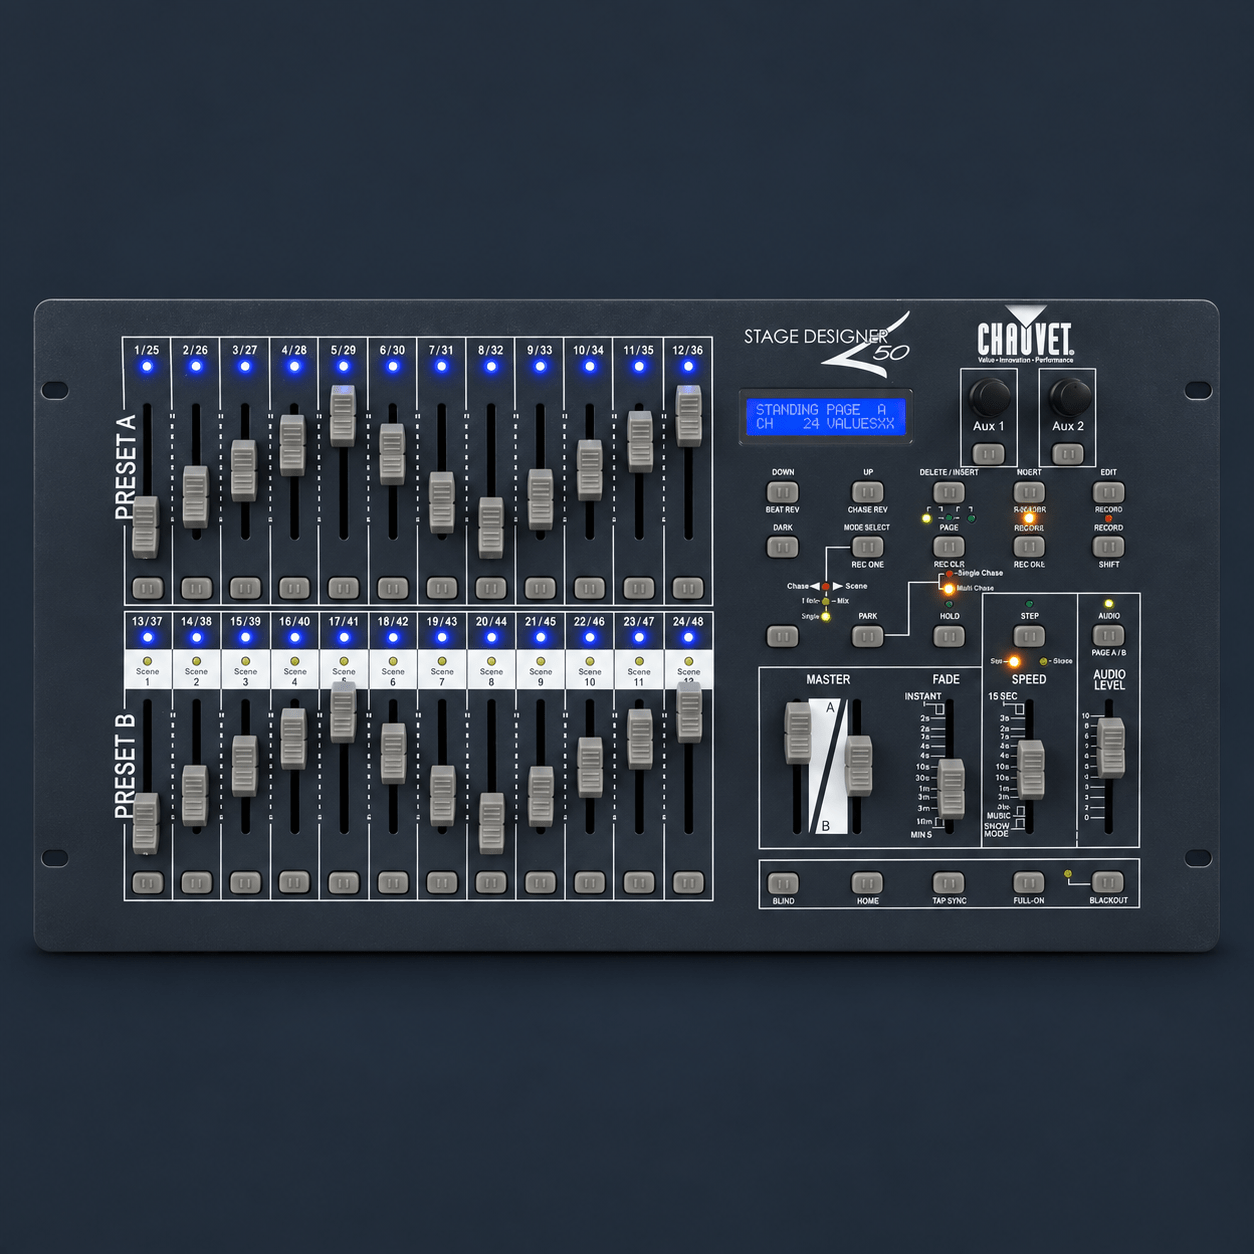1254x1254 pixels.
Task: Toggle the BLACKOUT button
Action: coord(1108,883)
